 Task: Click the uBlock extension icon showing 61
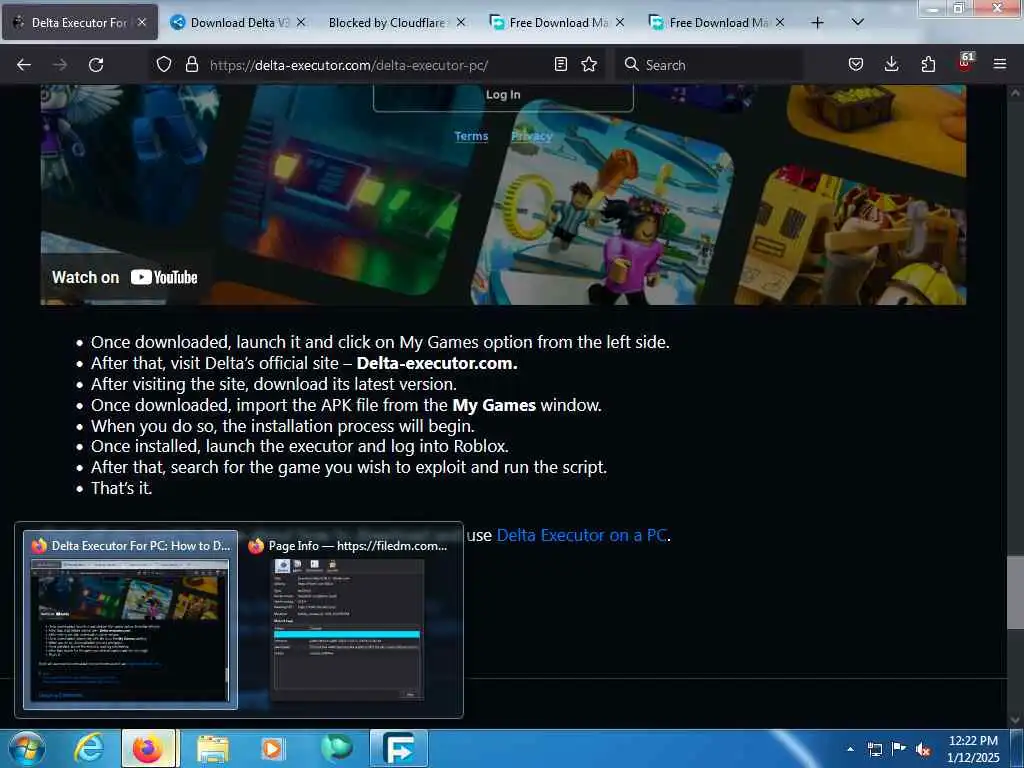[x=965, y=63]
